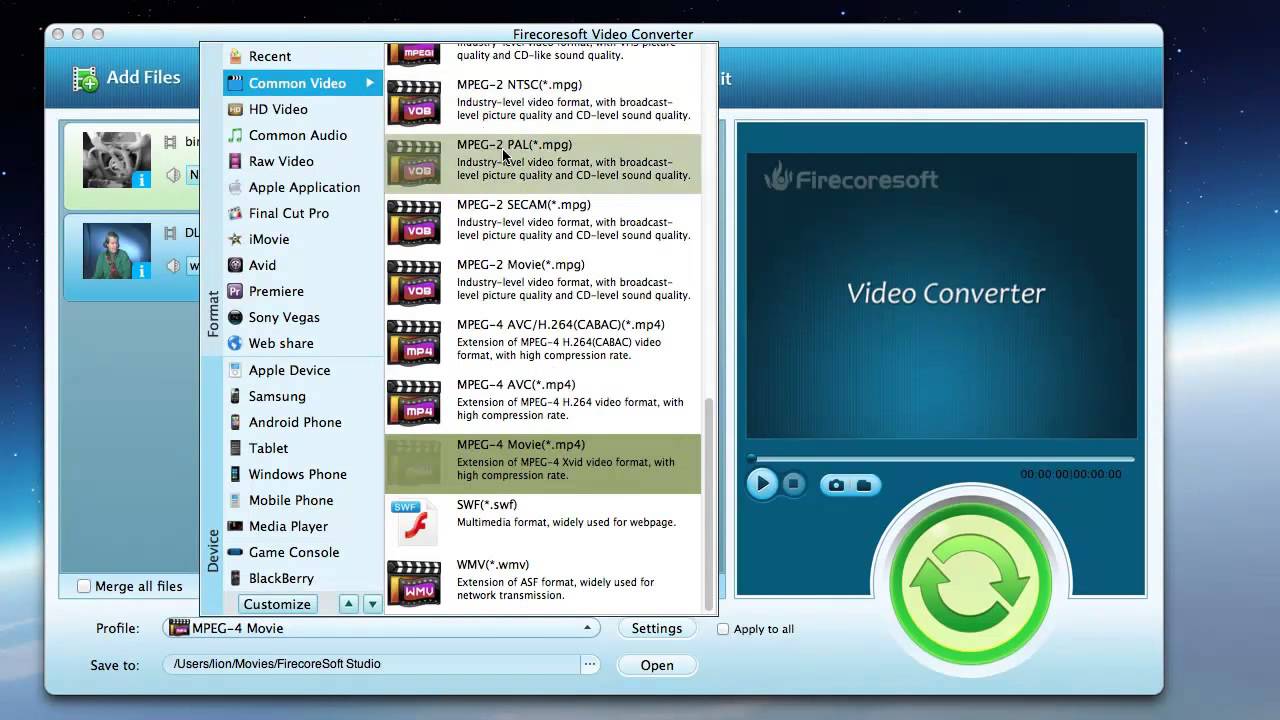Click the format list vertical scrollbar
The image size is (1280, 720).
click(x=710, y=503)
